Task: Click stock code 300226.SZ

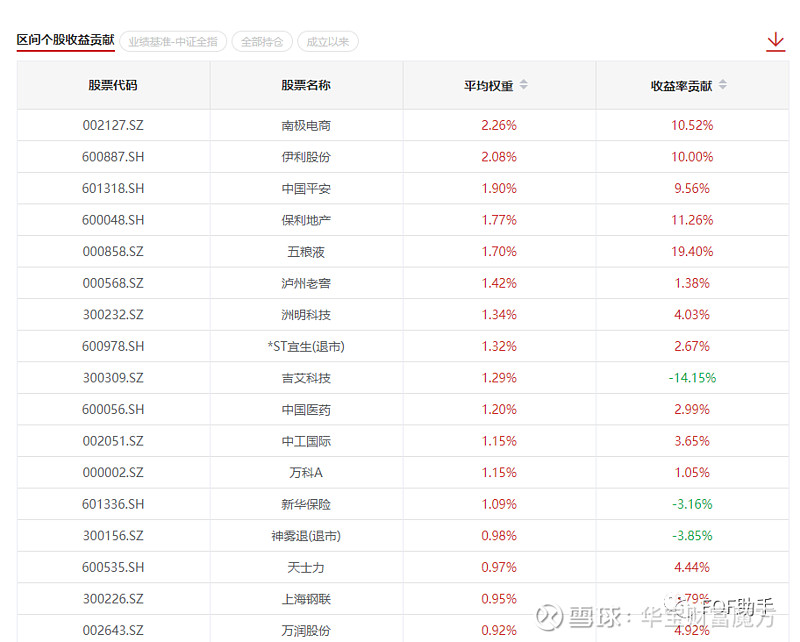Action: [x=113, y=600]
